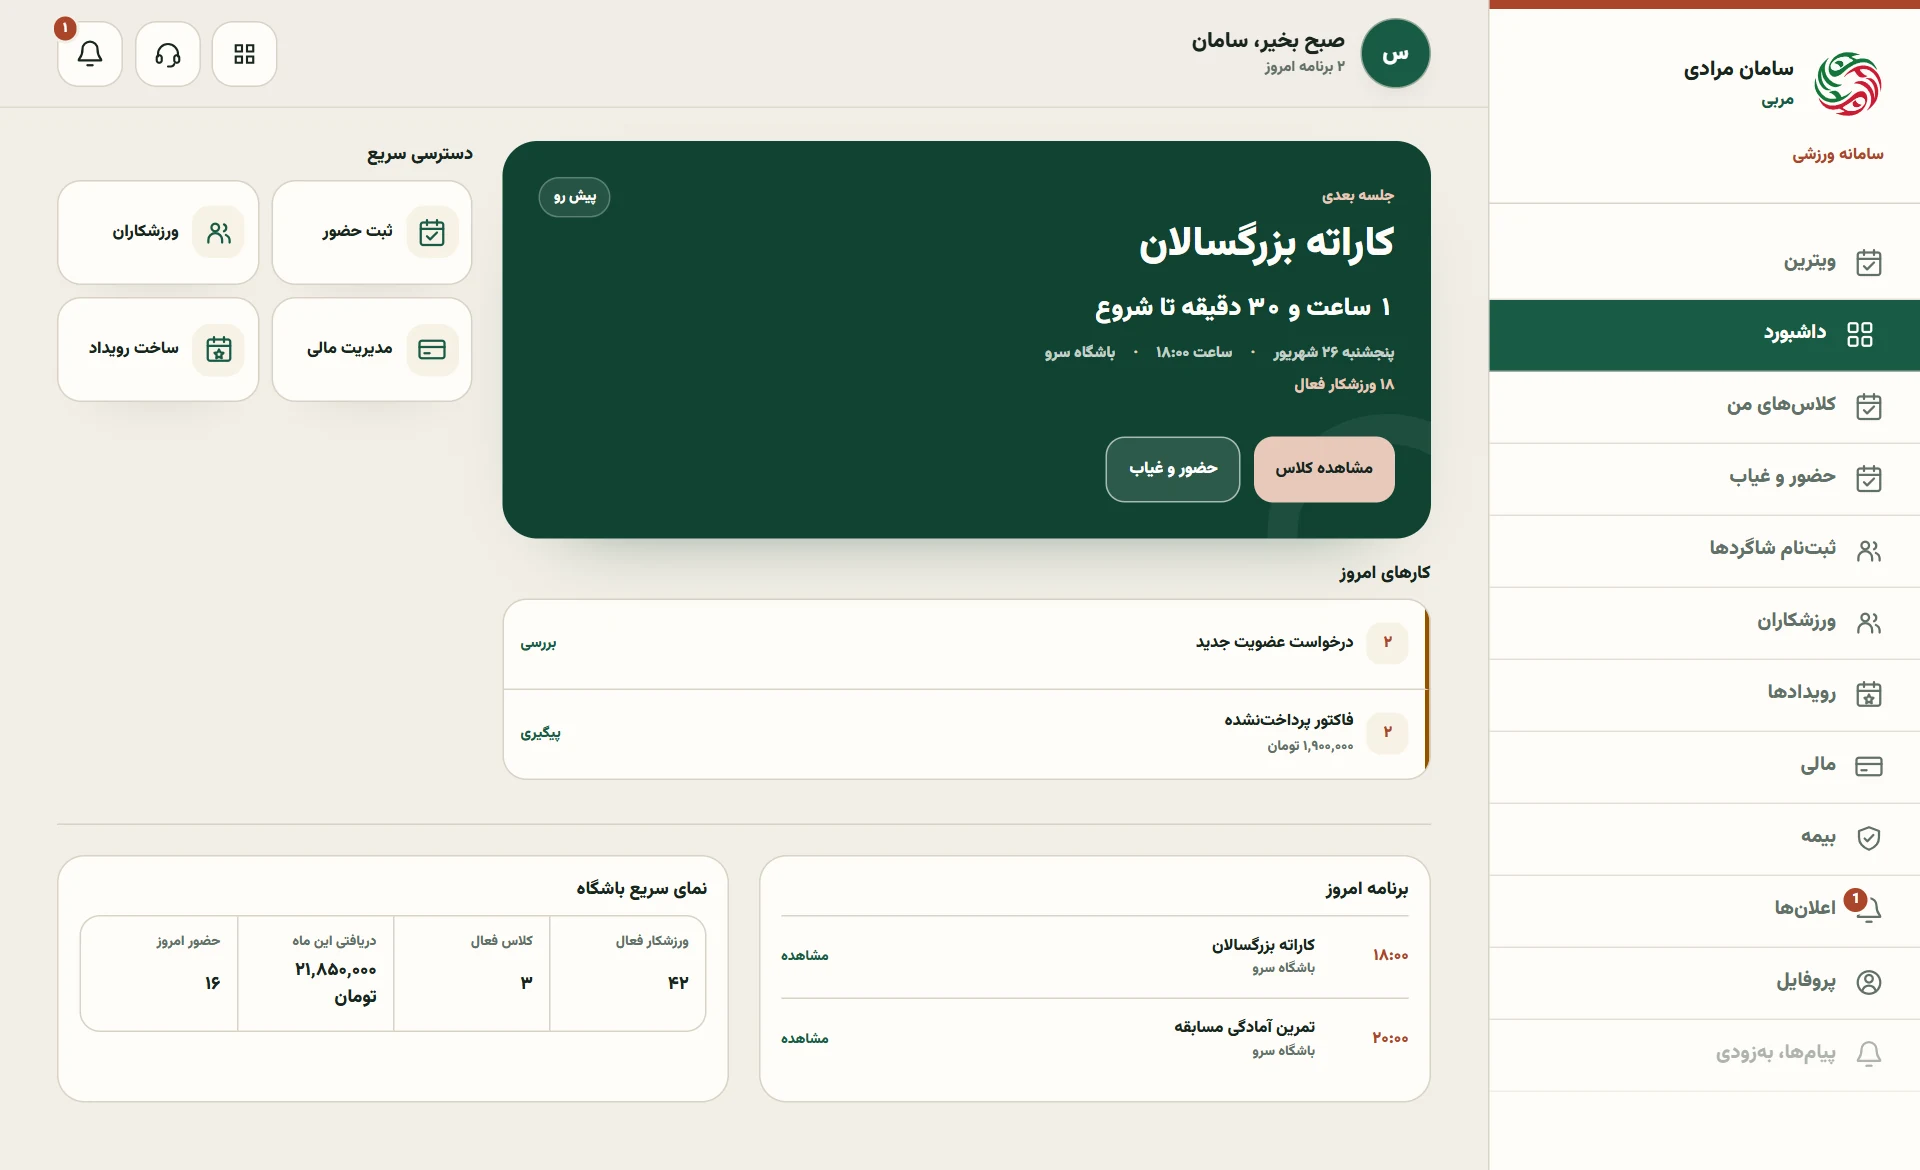
Task: Click the درخواست عضویت جدید task title
Action: pos(1275,642)
